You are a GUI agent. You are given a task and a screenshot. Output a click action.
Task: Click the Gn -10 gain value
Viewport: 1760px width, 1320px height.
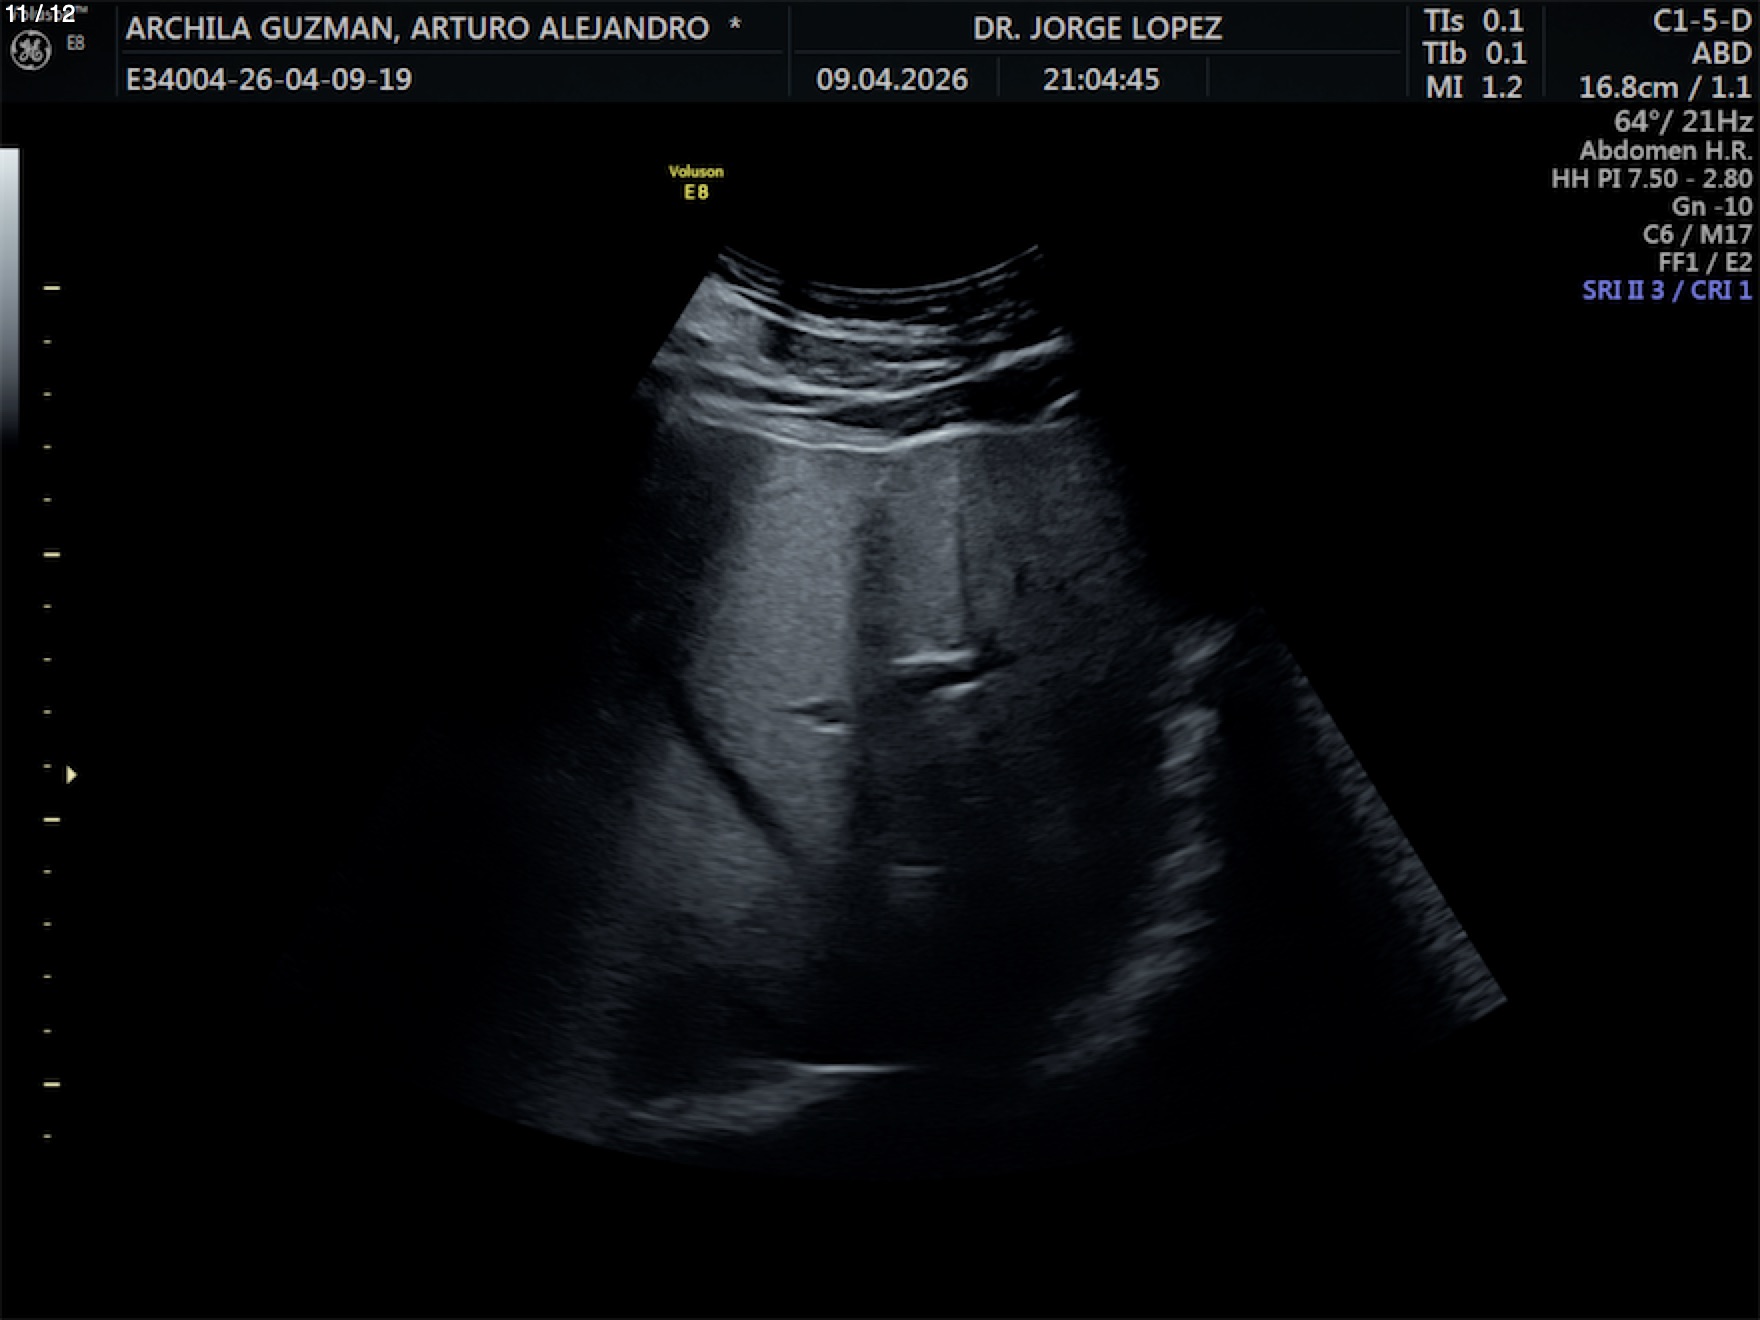coord(1711,207)
